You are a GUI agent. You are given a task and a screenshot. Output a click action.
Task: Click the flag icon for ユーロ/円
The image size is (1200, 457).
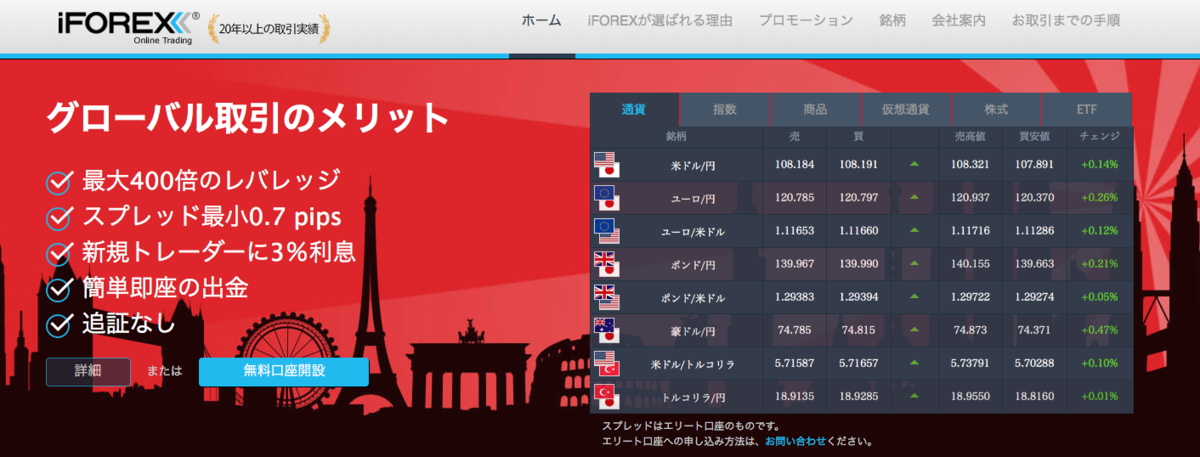click(607, 197)
